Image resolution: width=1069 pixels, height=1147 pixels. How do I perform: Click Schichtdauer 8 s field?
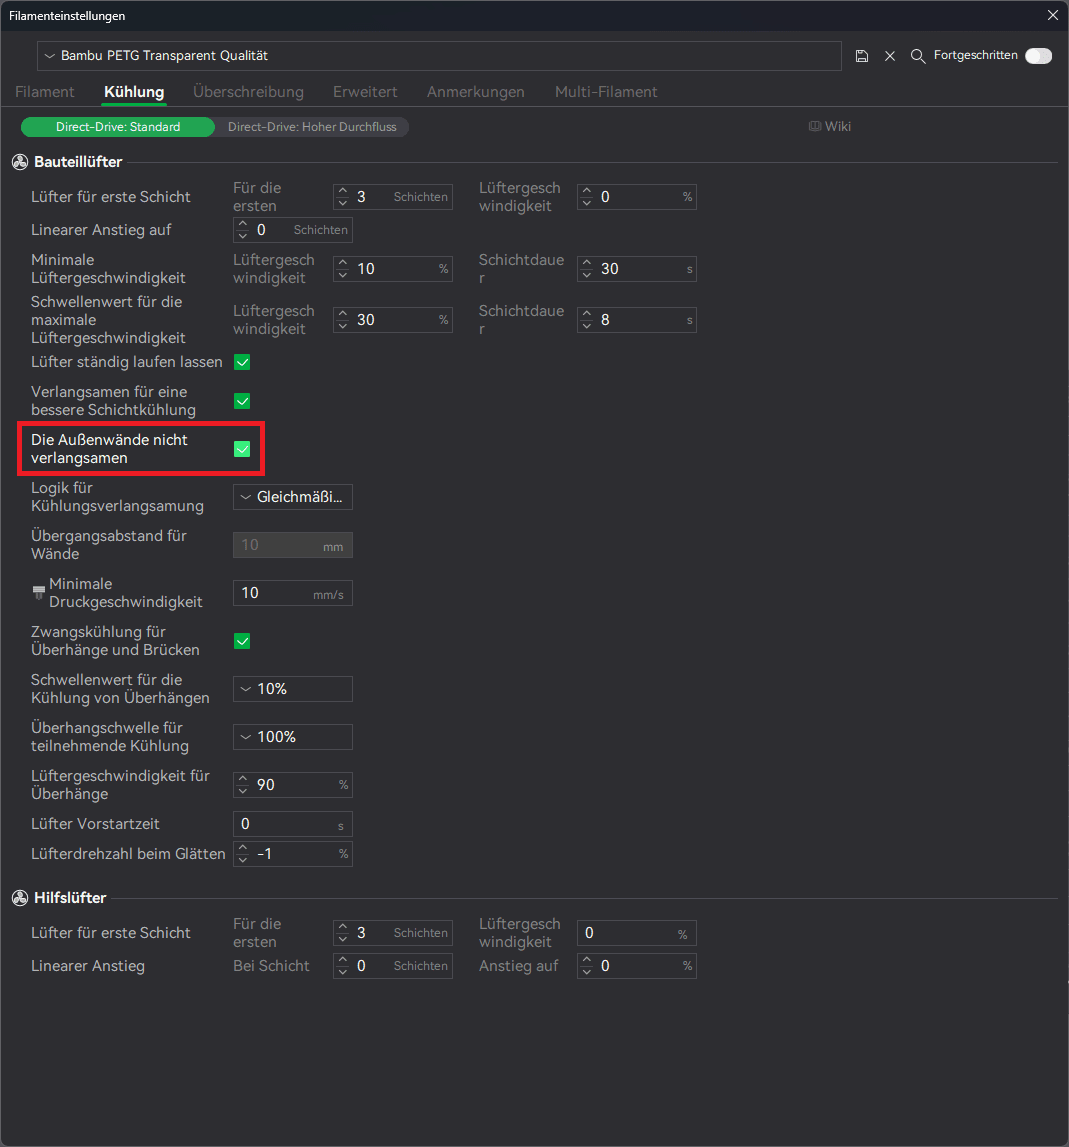(637, 320)
